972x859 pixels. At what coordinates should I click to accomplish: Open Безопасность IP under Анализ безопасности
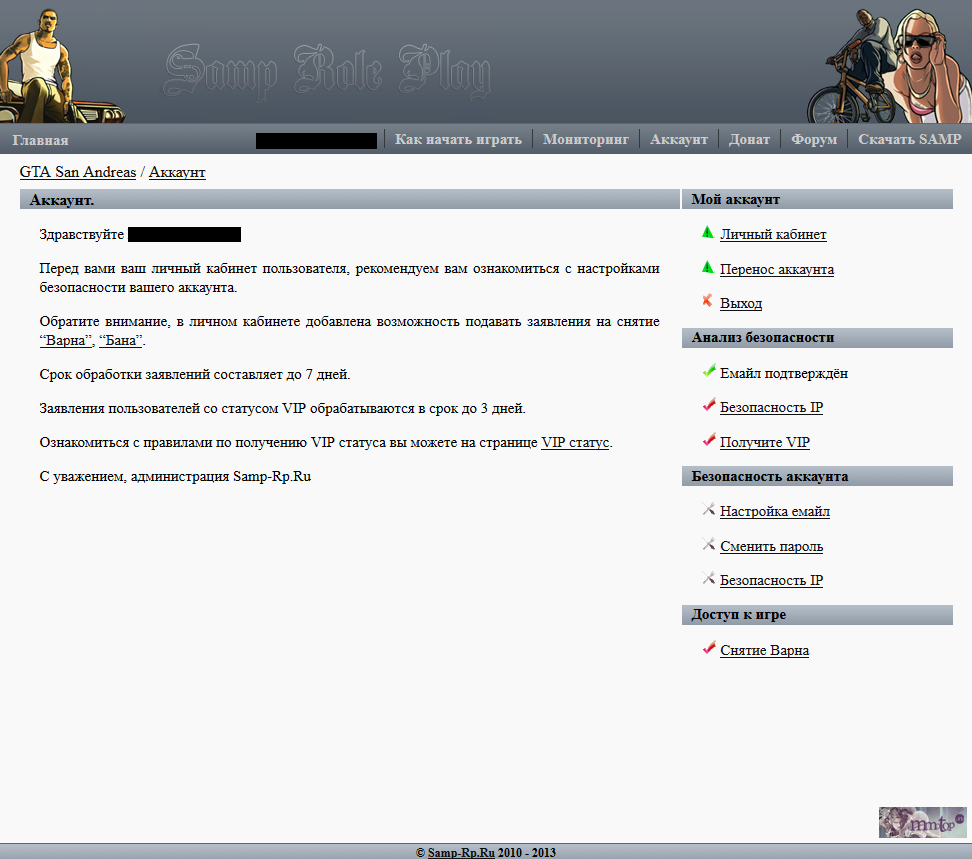point(771,408)
